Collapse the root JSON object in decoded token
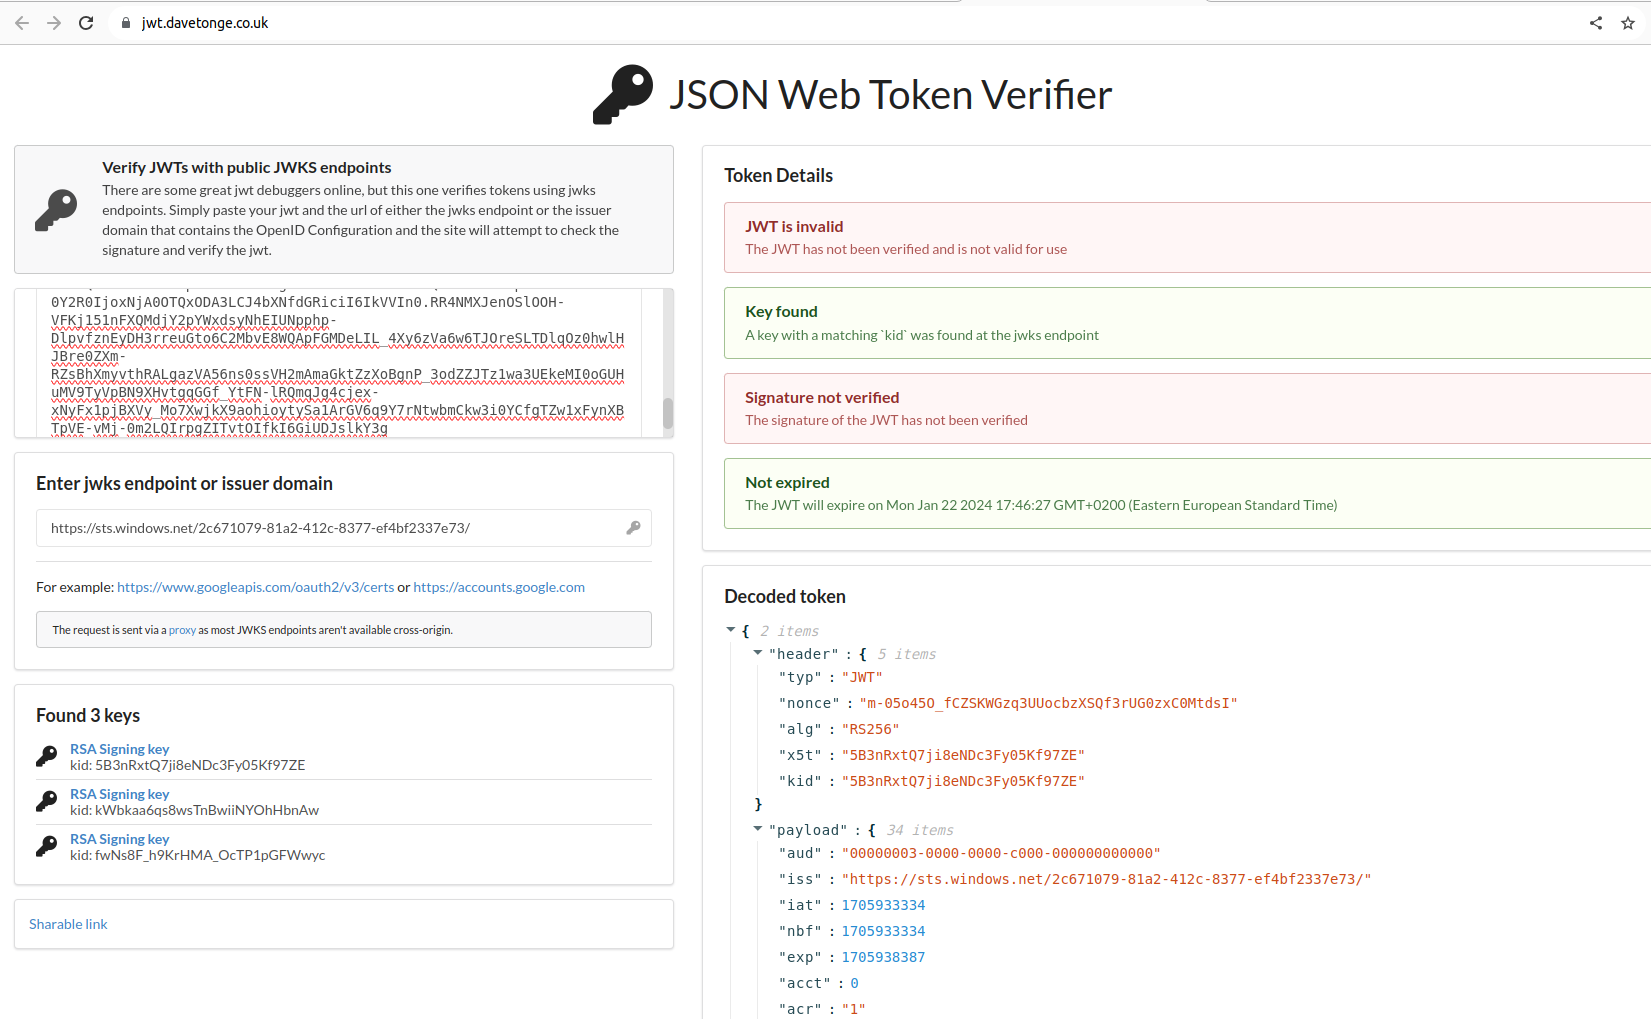The height and width of the screenshot is (1019, 1651). coord(731,630)
